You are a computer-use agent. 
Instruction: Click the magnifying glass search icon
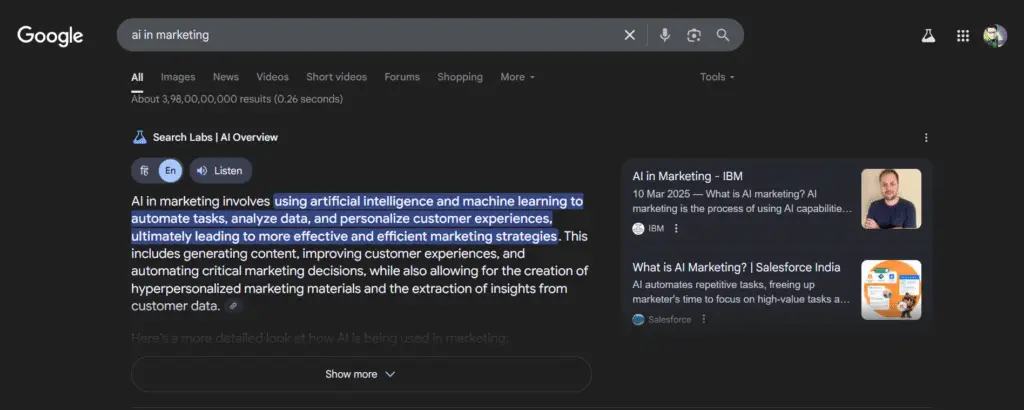coord(723,35)
